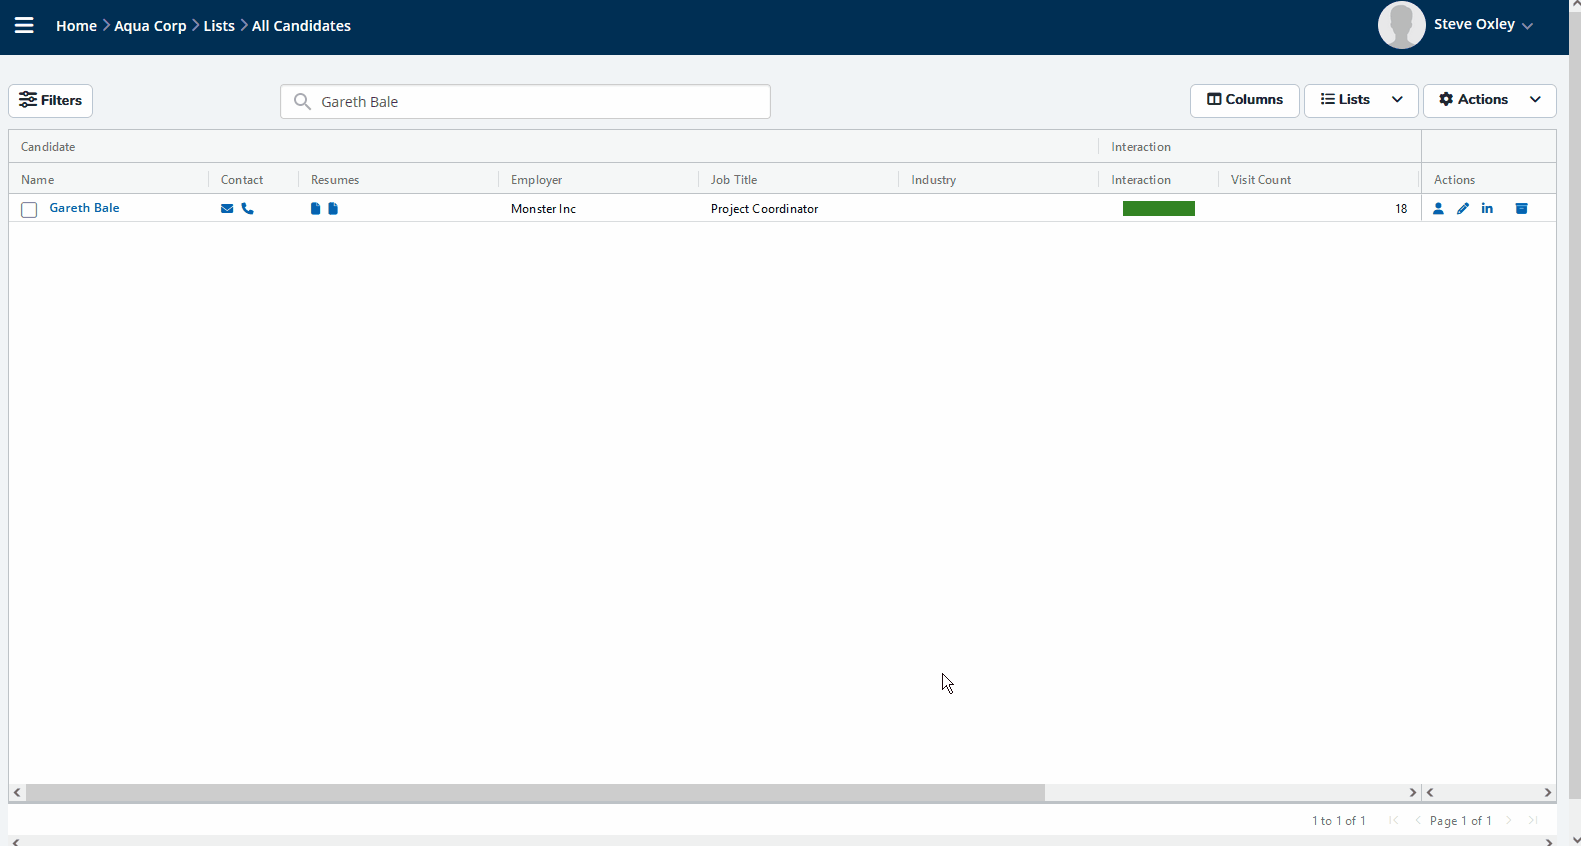Go to Aqua Corp in breadcrumb

(150, 26)
